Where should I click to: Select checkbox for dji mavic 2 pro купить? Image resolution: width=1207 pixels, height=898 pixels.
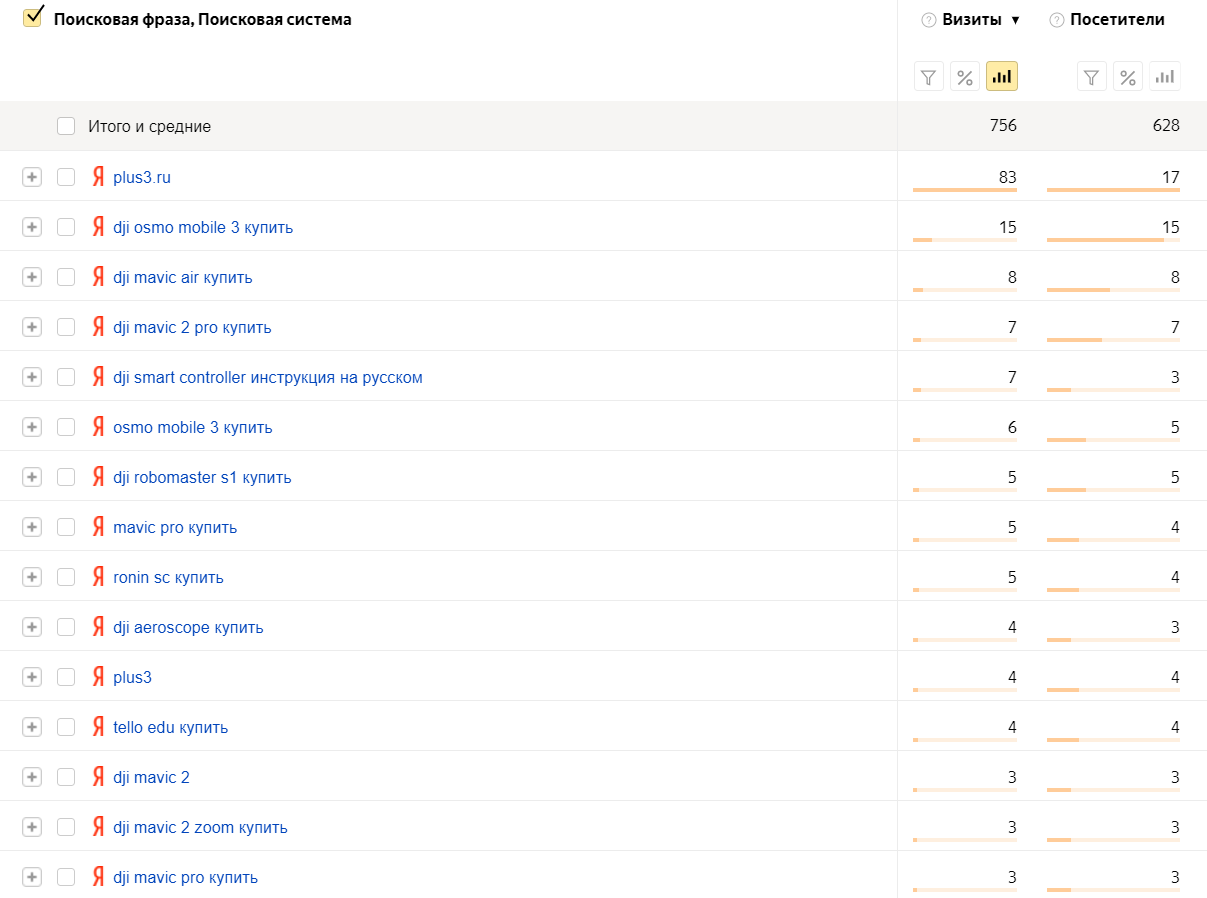click(66, 327)
